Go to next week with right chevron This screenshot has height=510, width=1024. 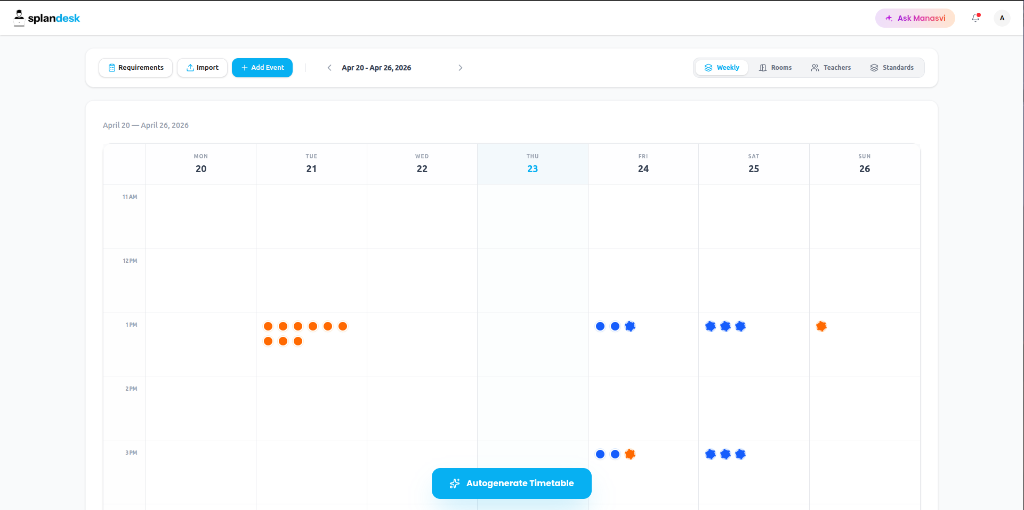coord(460,68)
